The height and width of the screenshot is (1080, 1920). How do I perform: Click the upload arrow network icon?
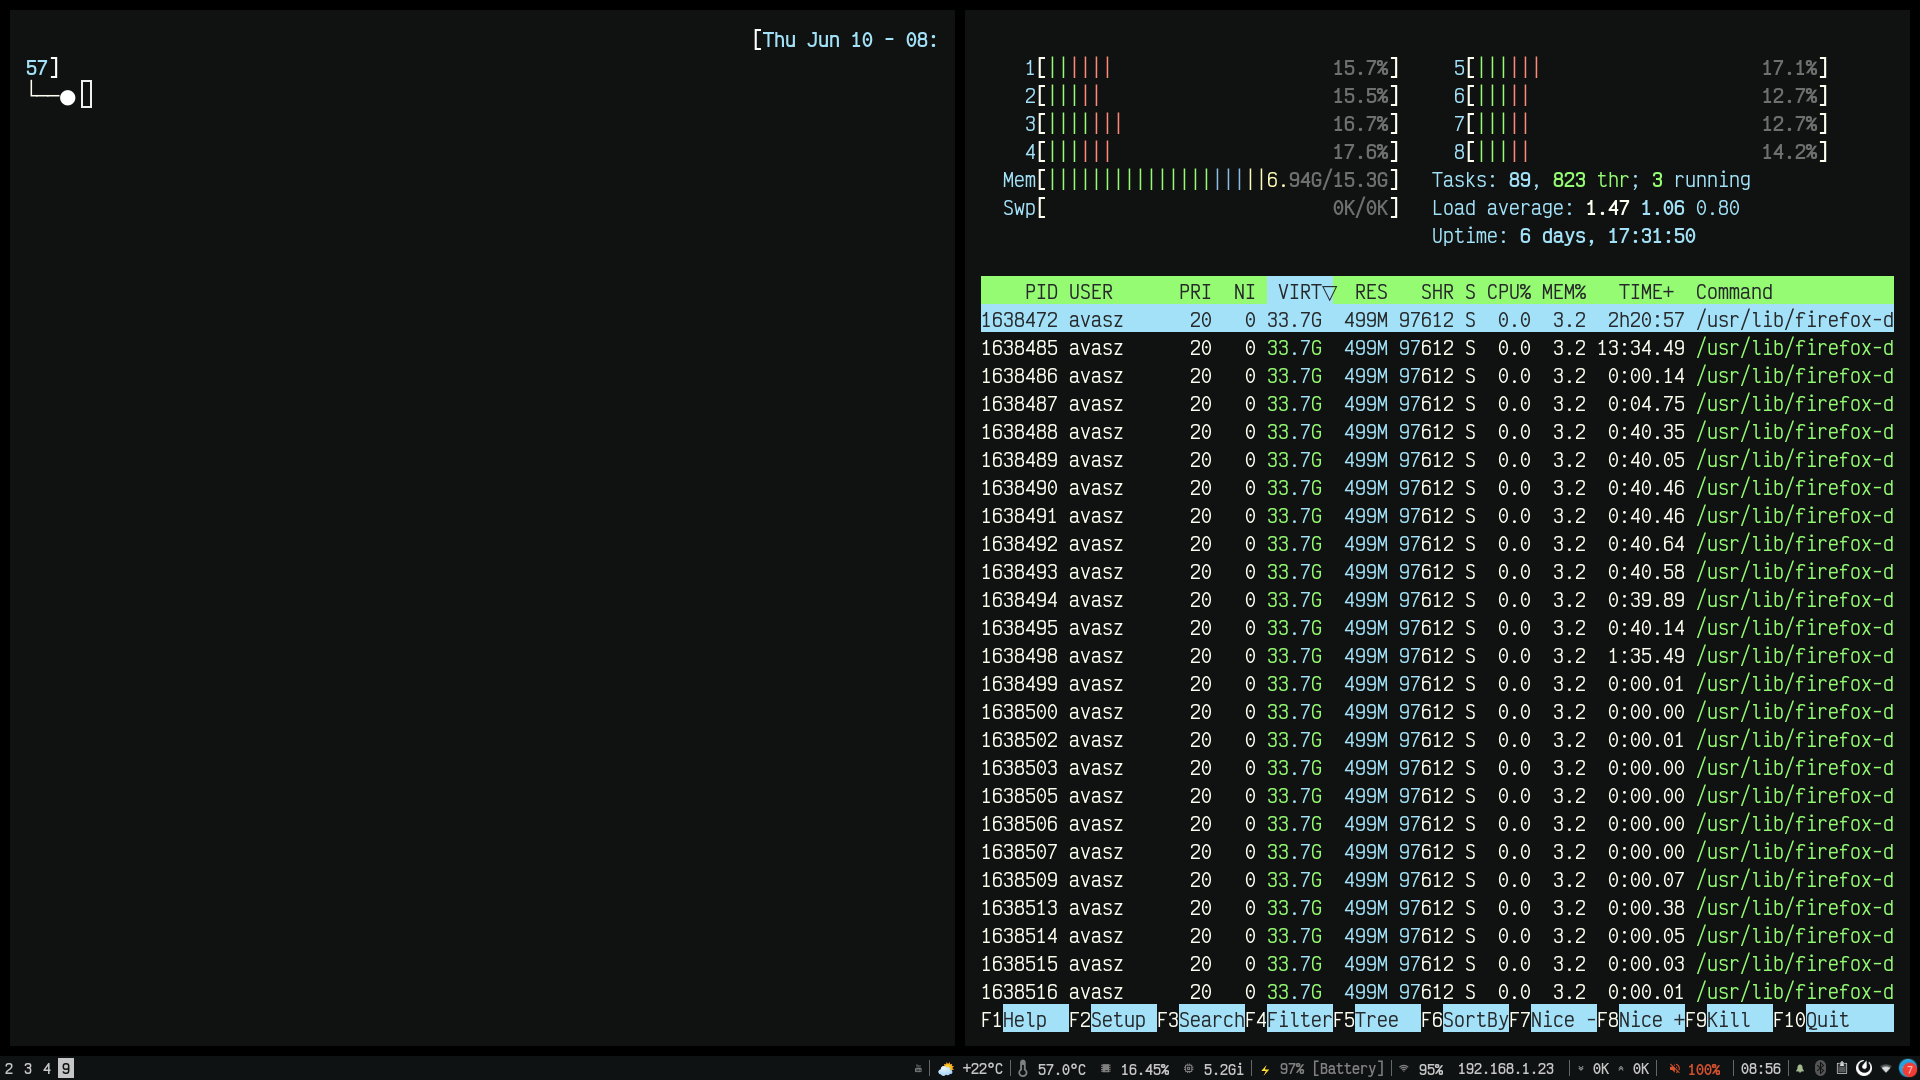pyautogui.click(x=1621, y=1069)
